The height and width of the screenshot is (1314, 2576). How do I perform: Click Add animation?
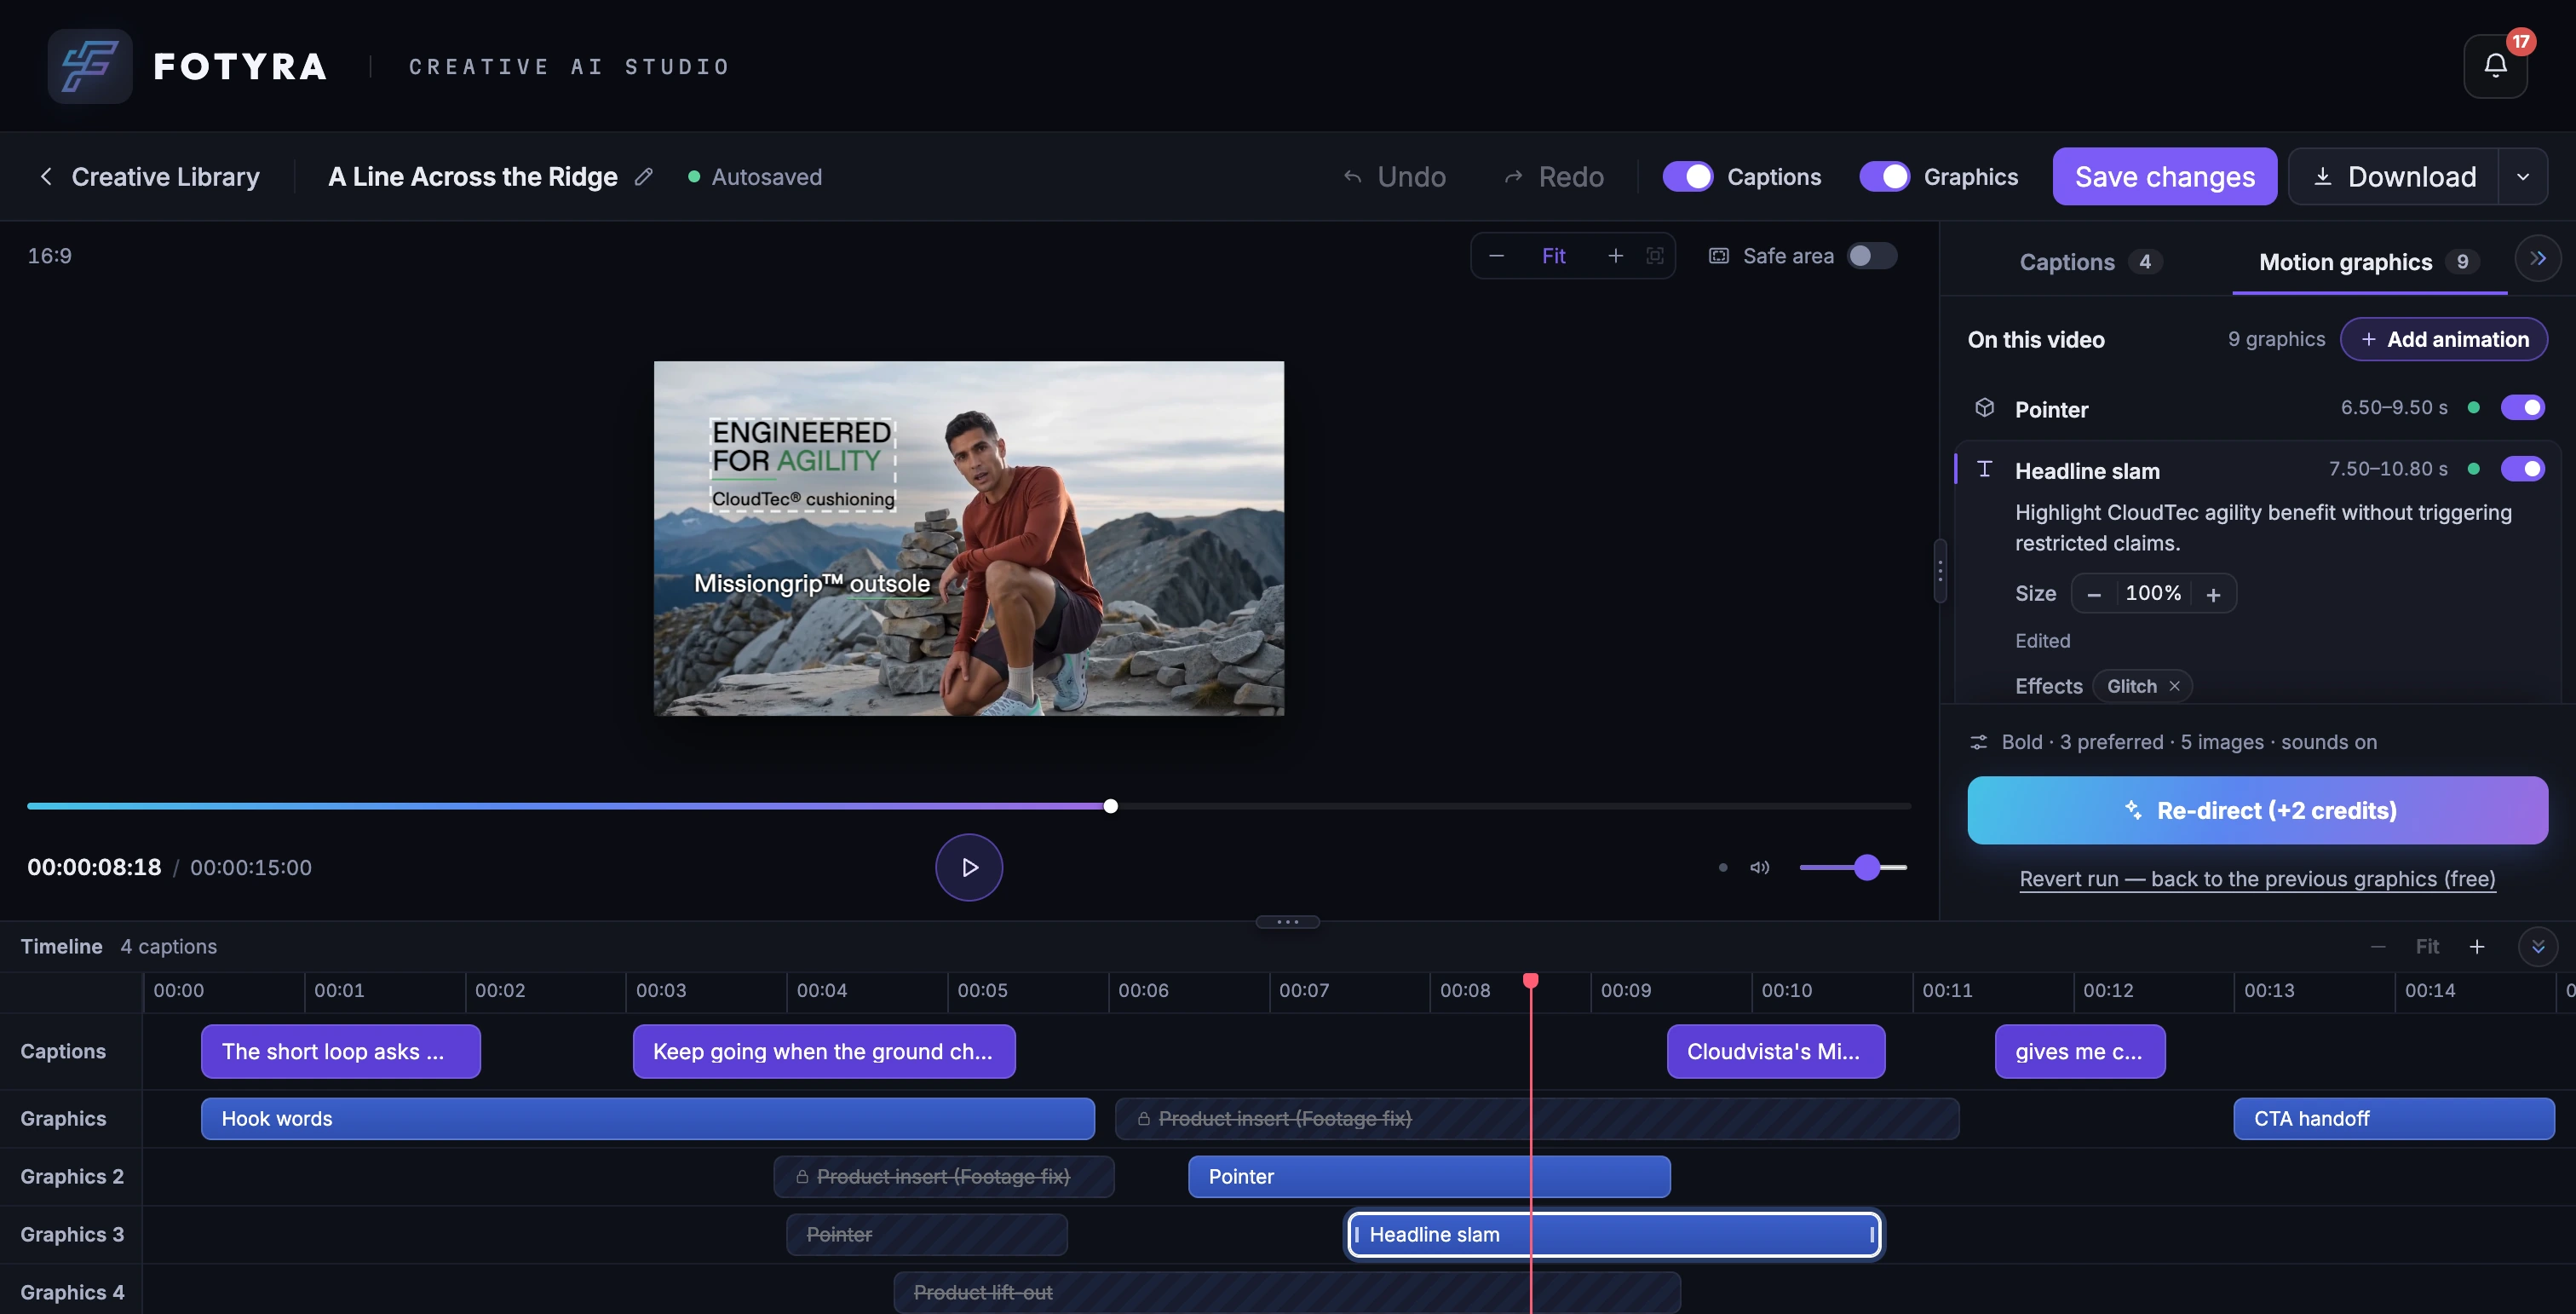click(2443, 339)
